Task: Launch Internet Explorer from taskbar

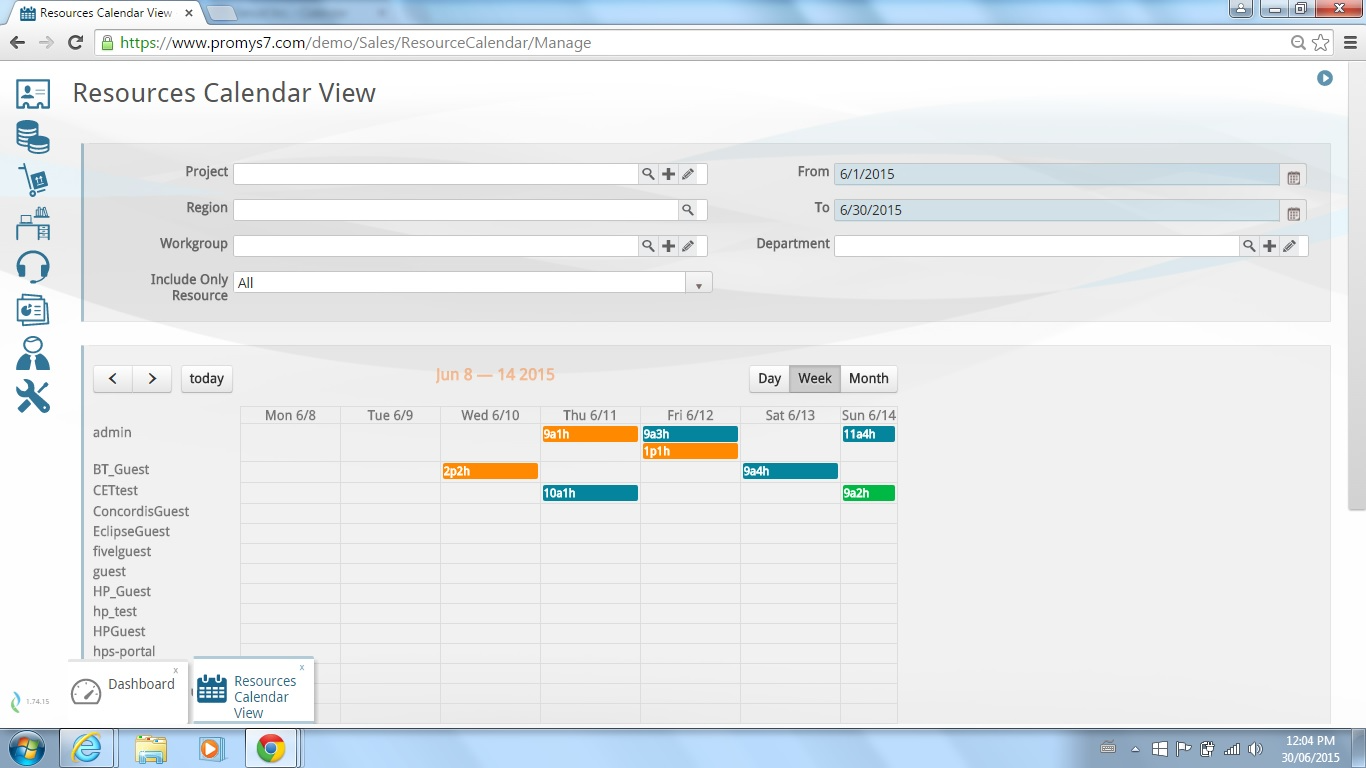Action: coord(87,748)
